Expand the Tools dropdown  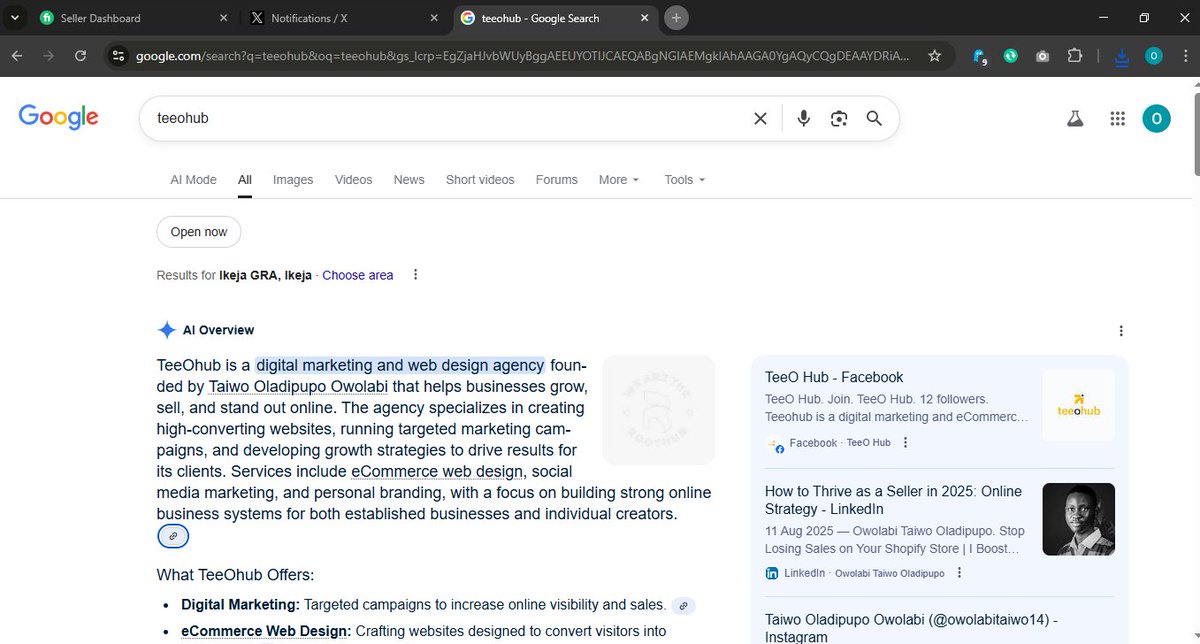(x=685, y=180)
